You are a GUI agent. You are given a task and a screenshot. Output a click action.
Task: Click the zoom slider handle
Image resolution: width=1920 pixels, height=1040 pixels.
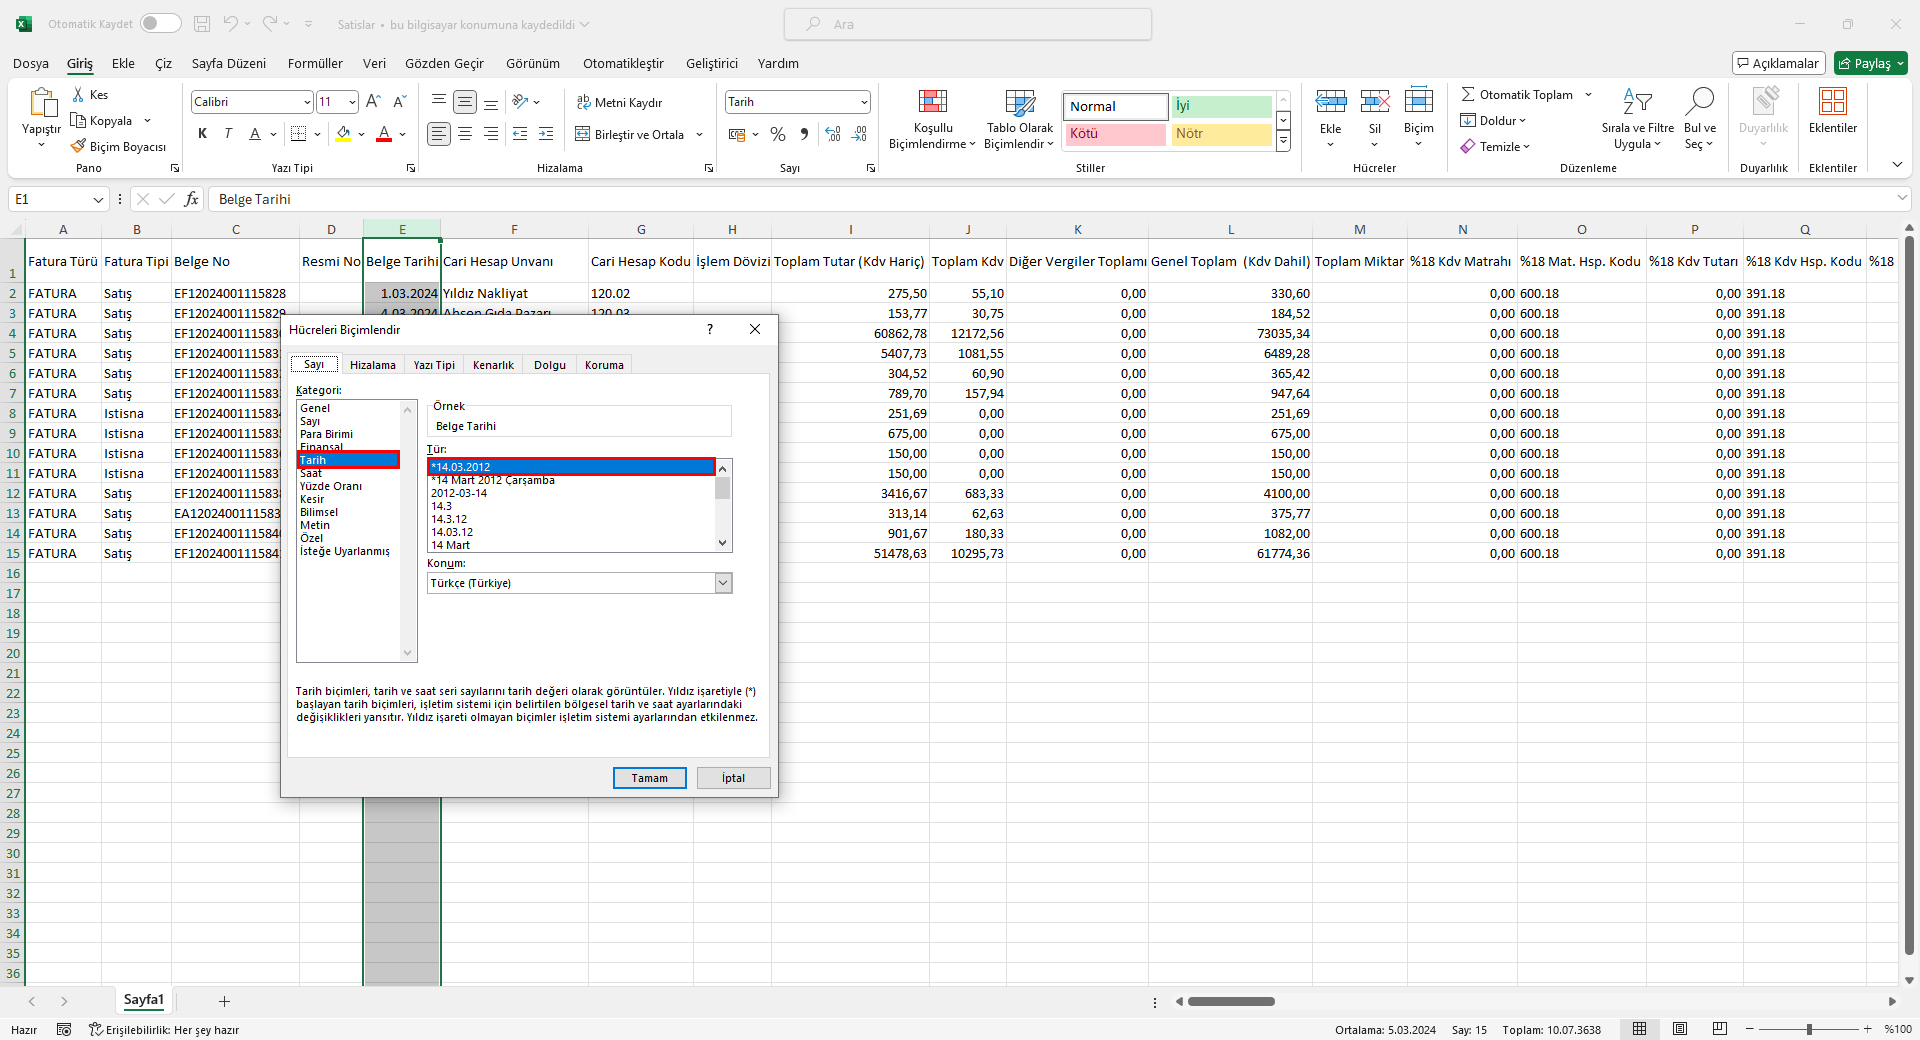point(1809,1029)
